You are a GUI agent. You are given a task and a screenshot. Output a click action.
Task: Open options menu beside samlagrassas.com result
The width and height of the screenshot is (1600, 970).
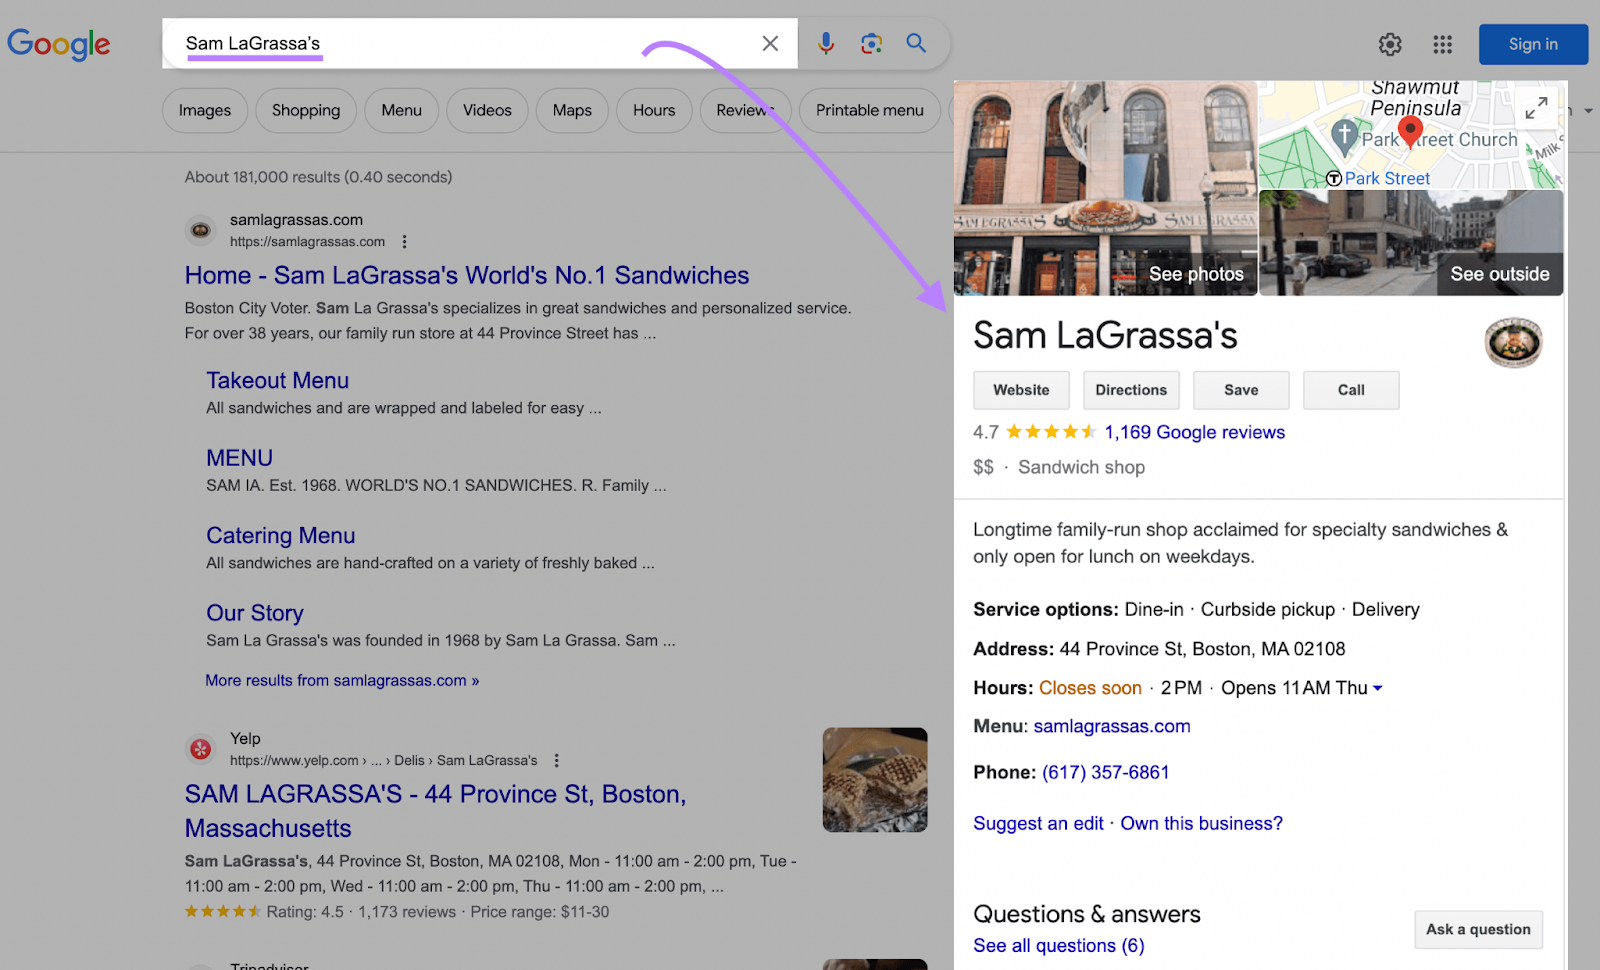tap(404, 241)
